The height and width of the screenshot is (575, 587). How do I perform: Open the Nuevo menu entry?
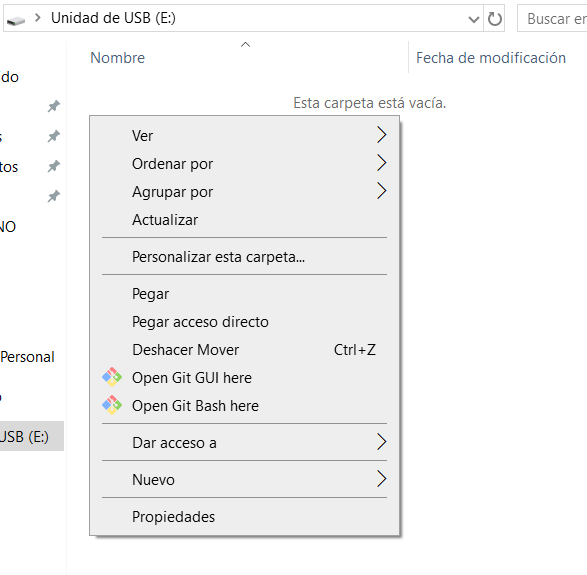[244, 480]
